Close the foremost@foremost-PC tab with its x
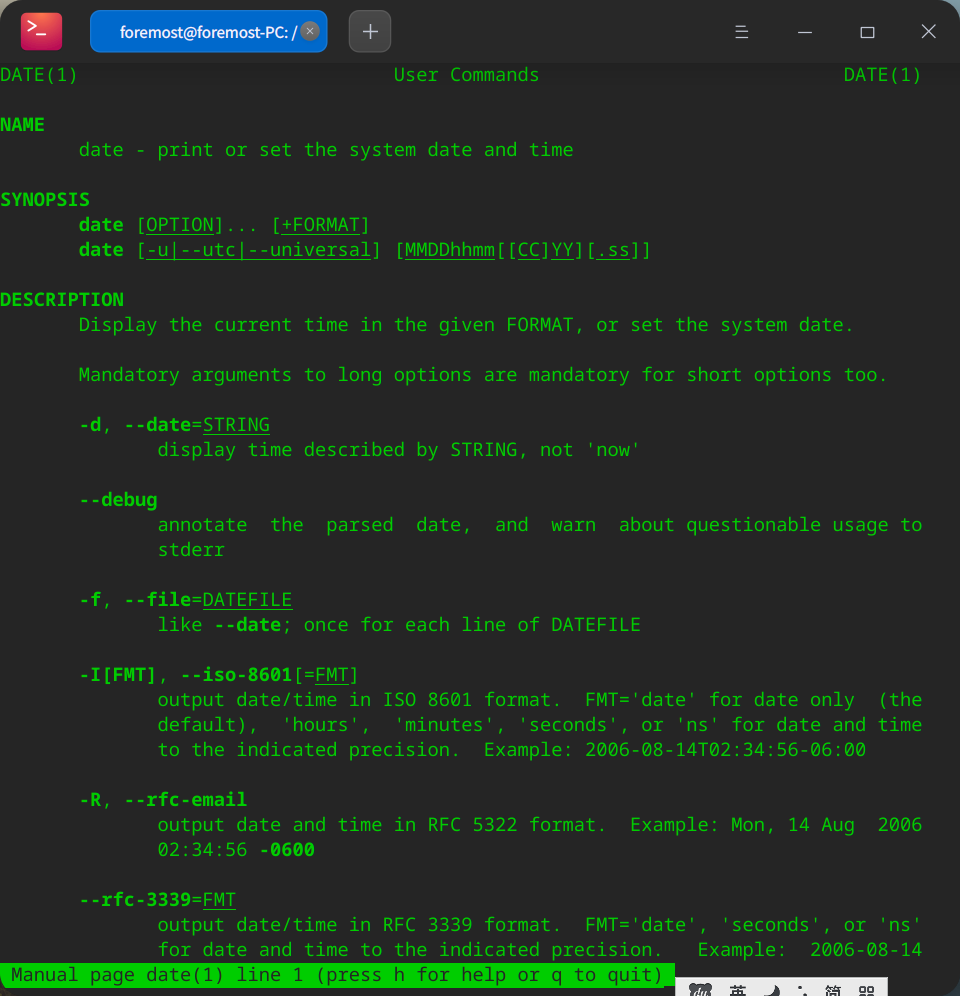The image size is (960, 996). point(309,31)
